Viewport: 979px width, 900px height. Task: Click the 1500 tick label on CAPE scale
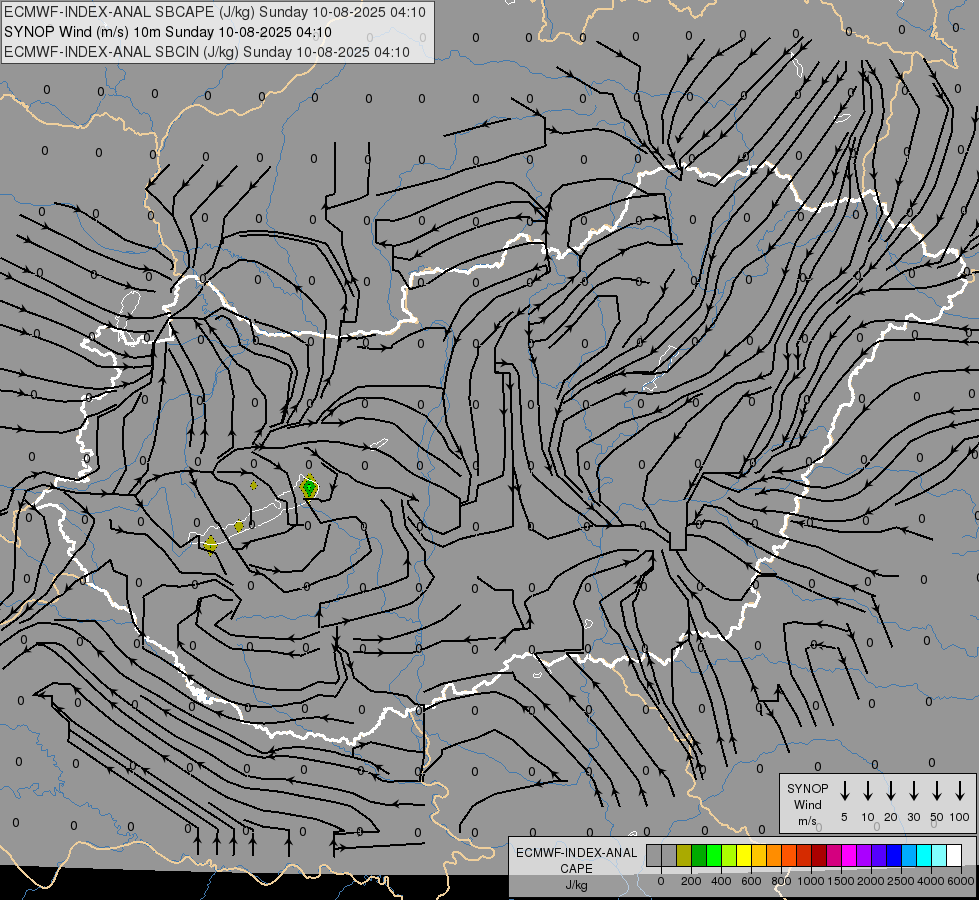click(841, 881)
